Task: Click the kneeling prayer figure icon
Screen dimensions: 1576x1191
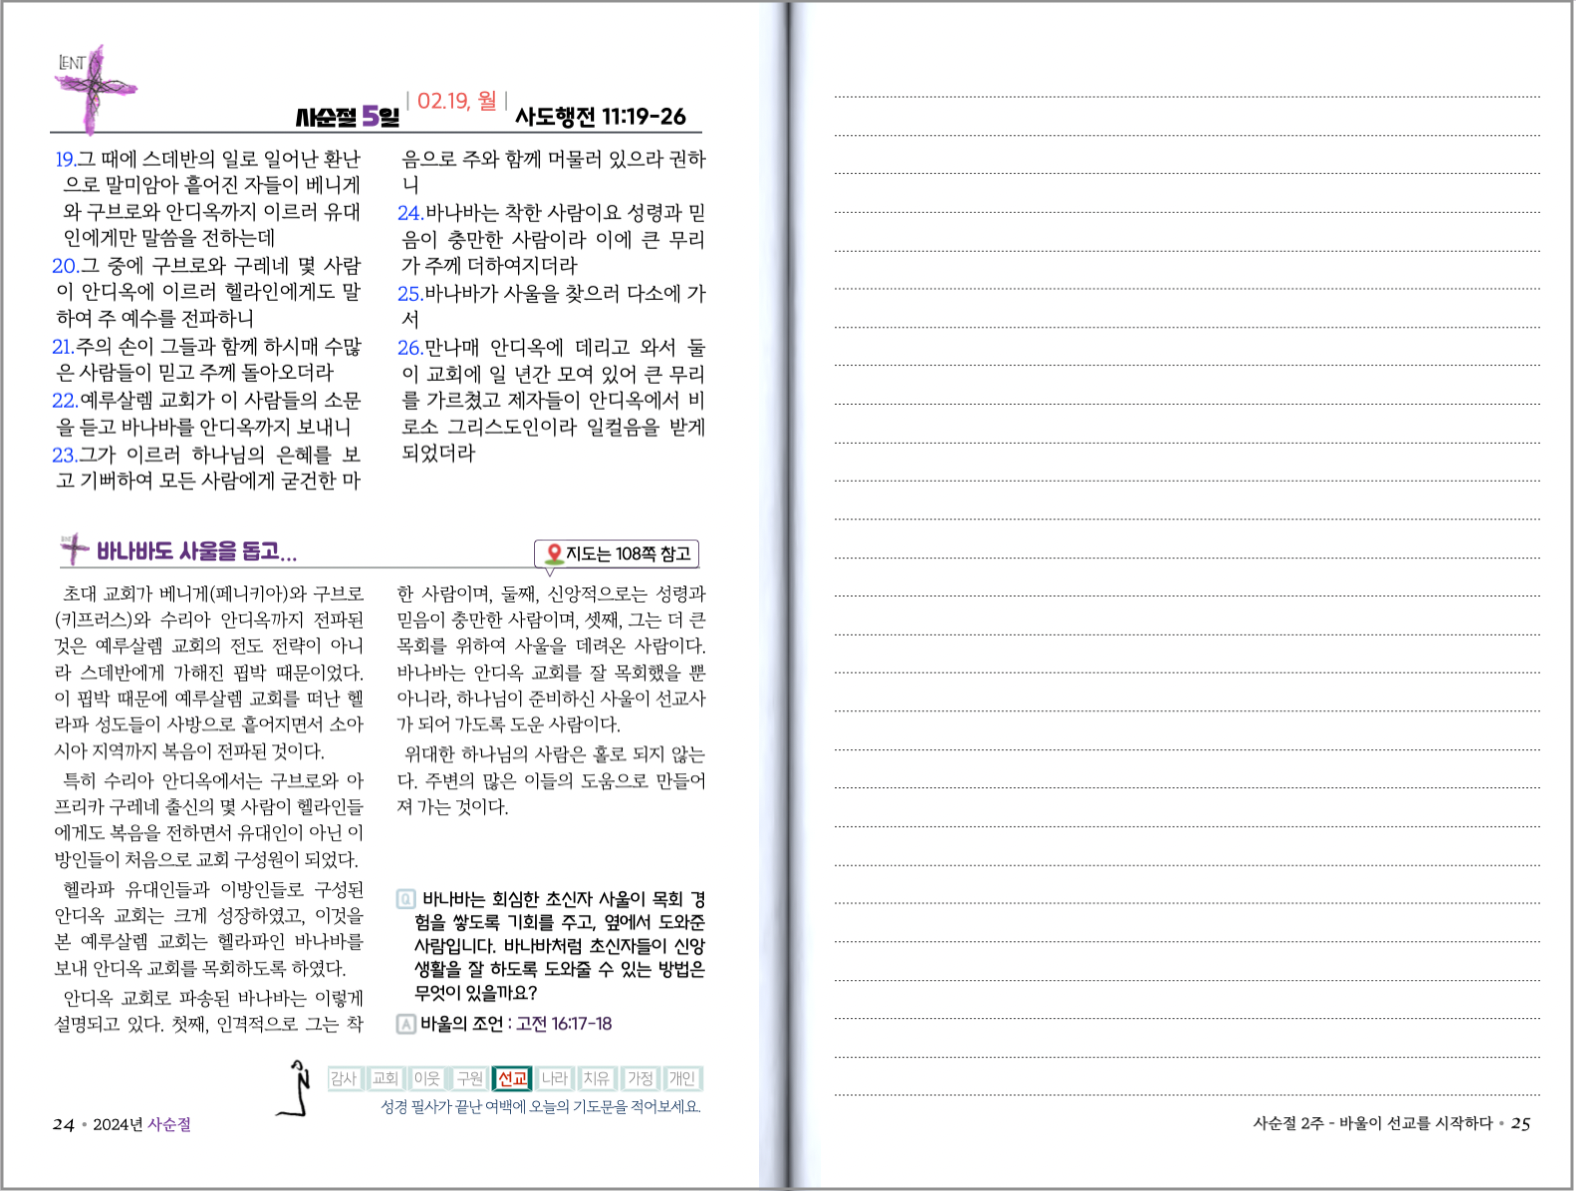Action: 294,1088
